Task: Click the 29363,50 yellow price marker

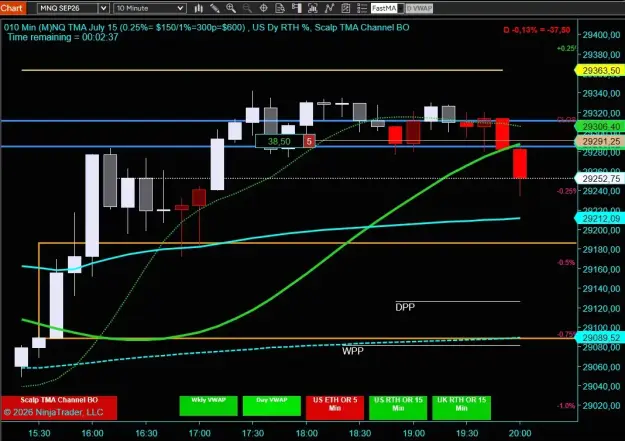Action: (x=600, y=71)
